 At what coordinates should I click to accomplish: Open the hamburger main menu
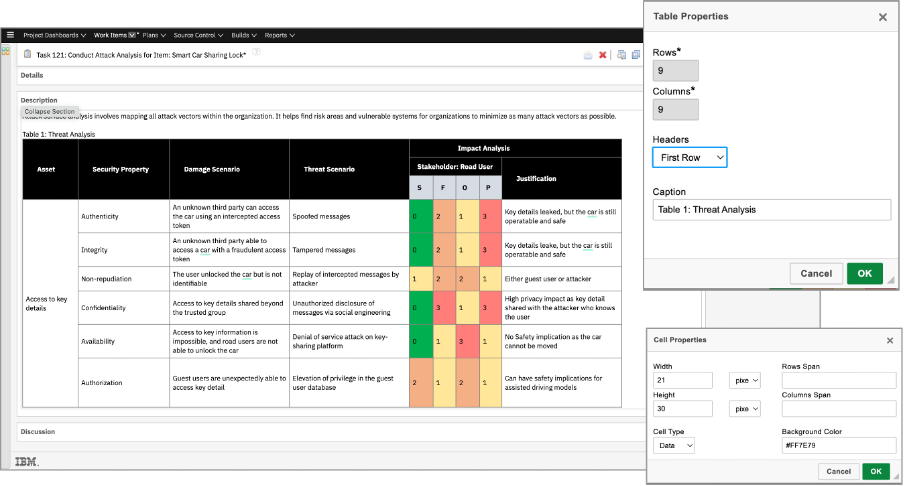(x=10, y=35)
